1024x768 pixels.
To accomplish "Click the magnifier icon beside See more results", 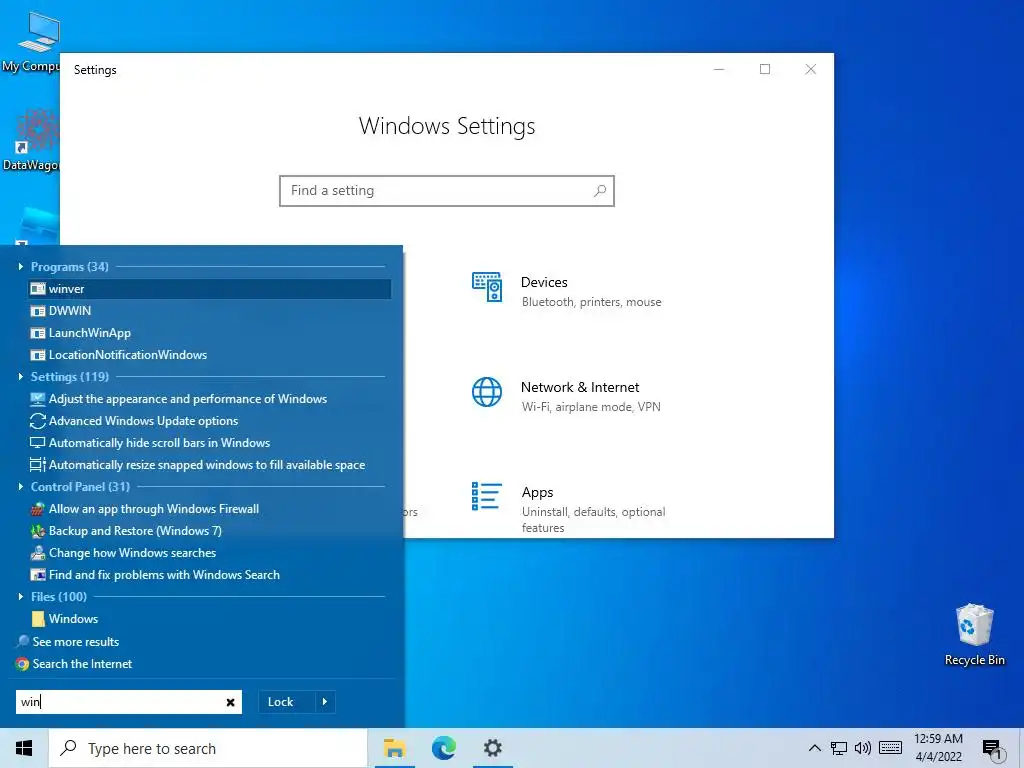I will tap(23, 641).
